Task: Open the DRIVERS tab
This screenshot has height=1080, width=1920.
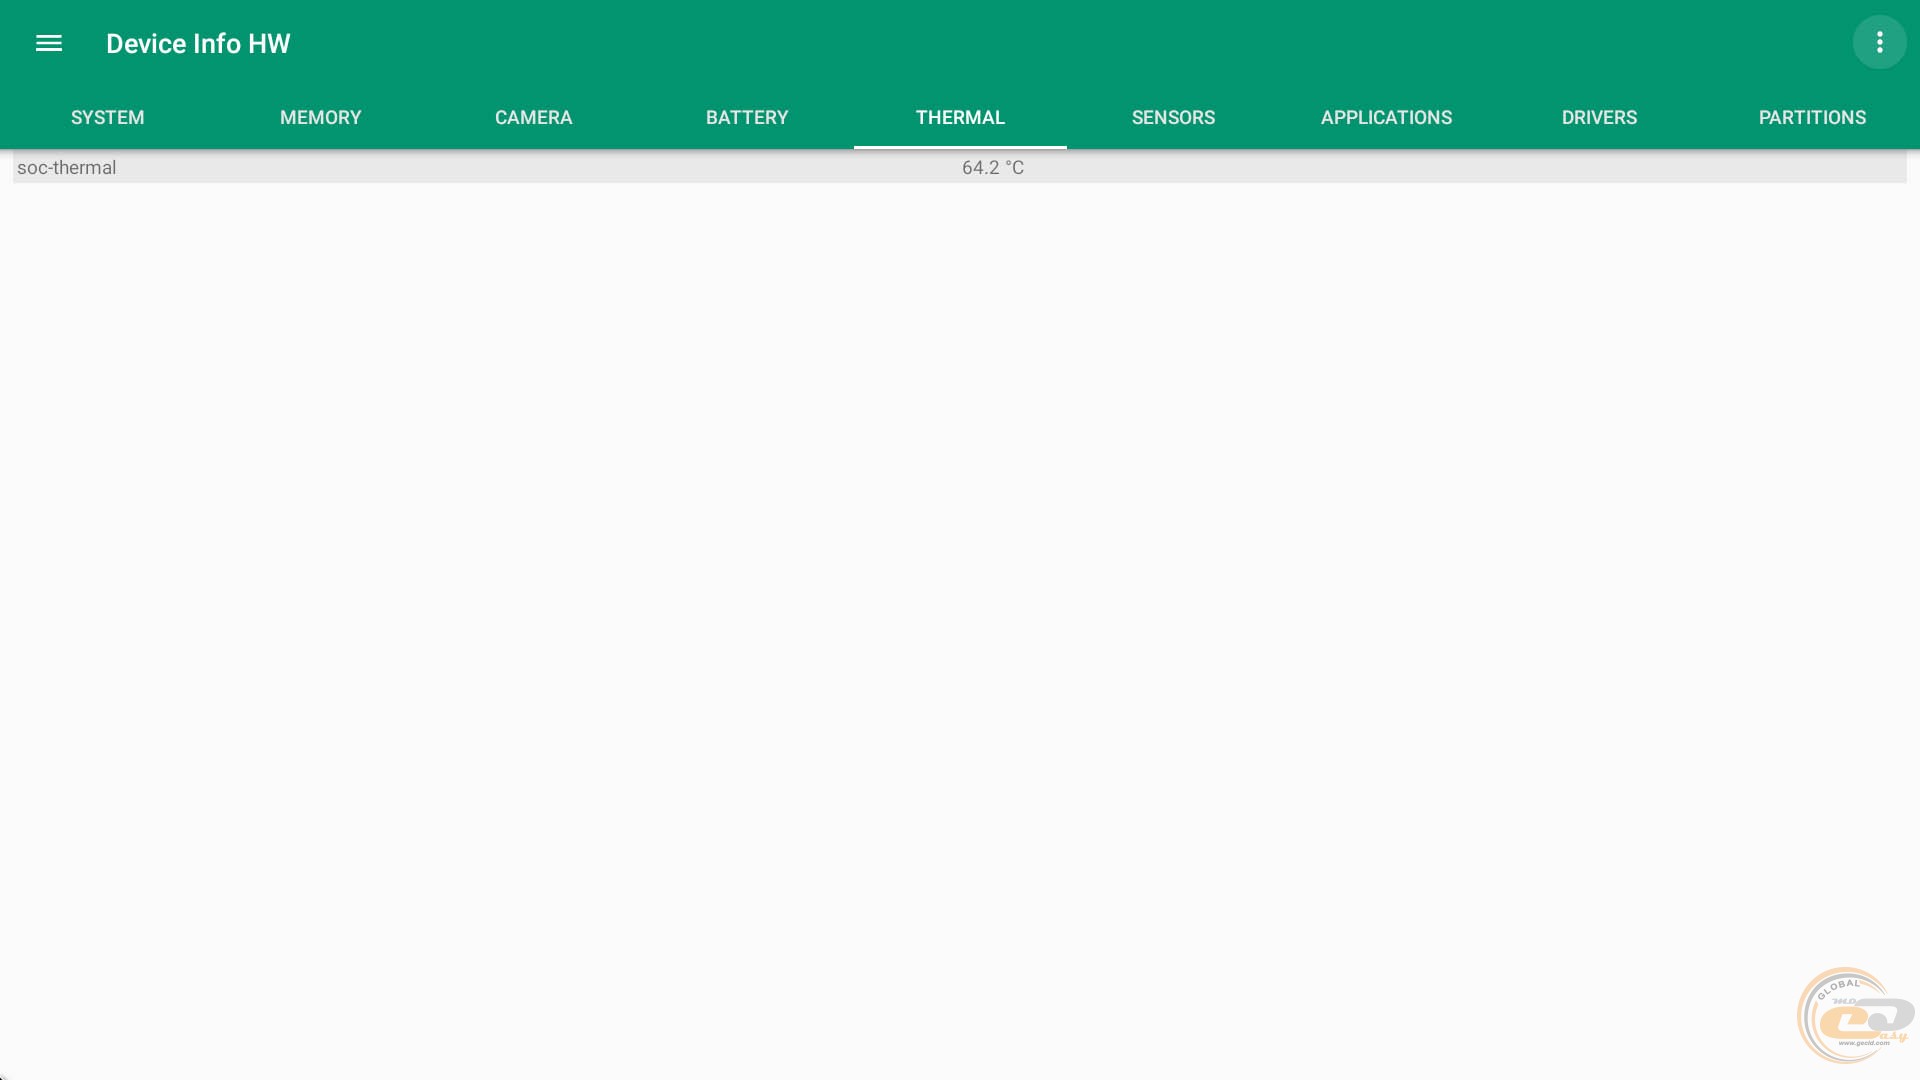Action: point(1599,117)
